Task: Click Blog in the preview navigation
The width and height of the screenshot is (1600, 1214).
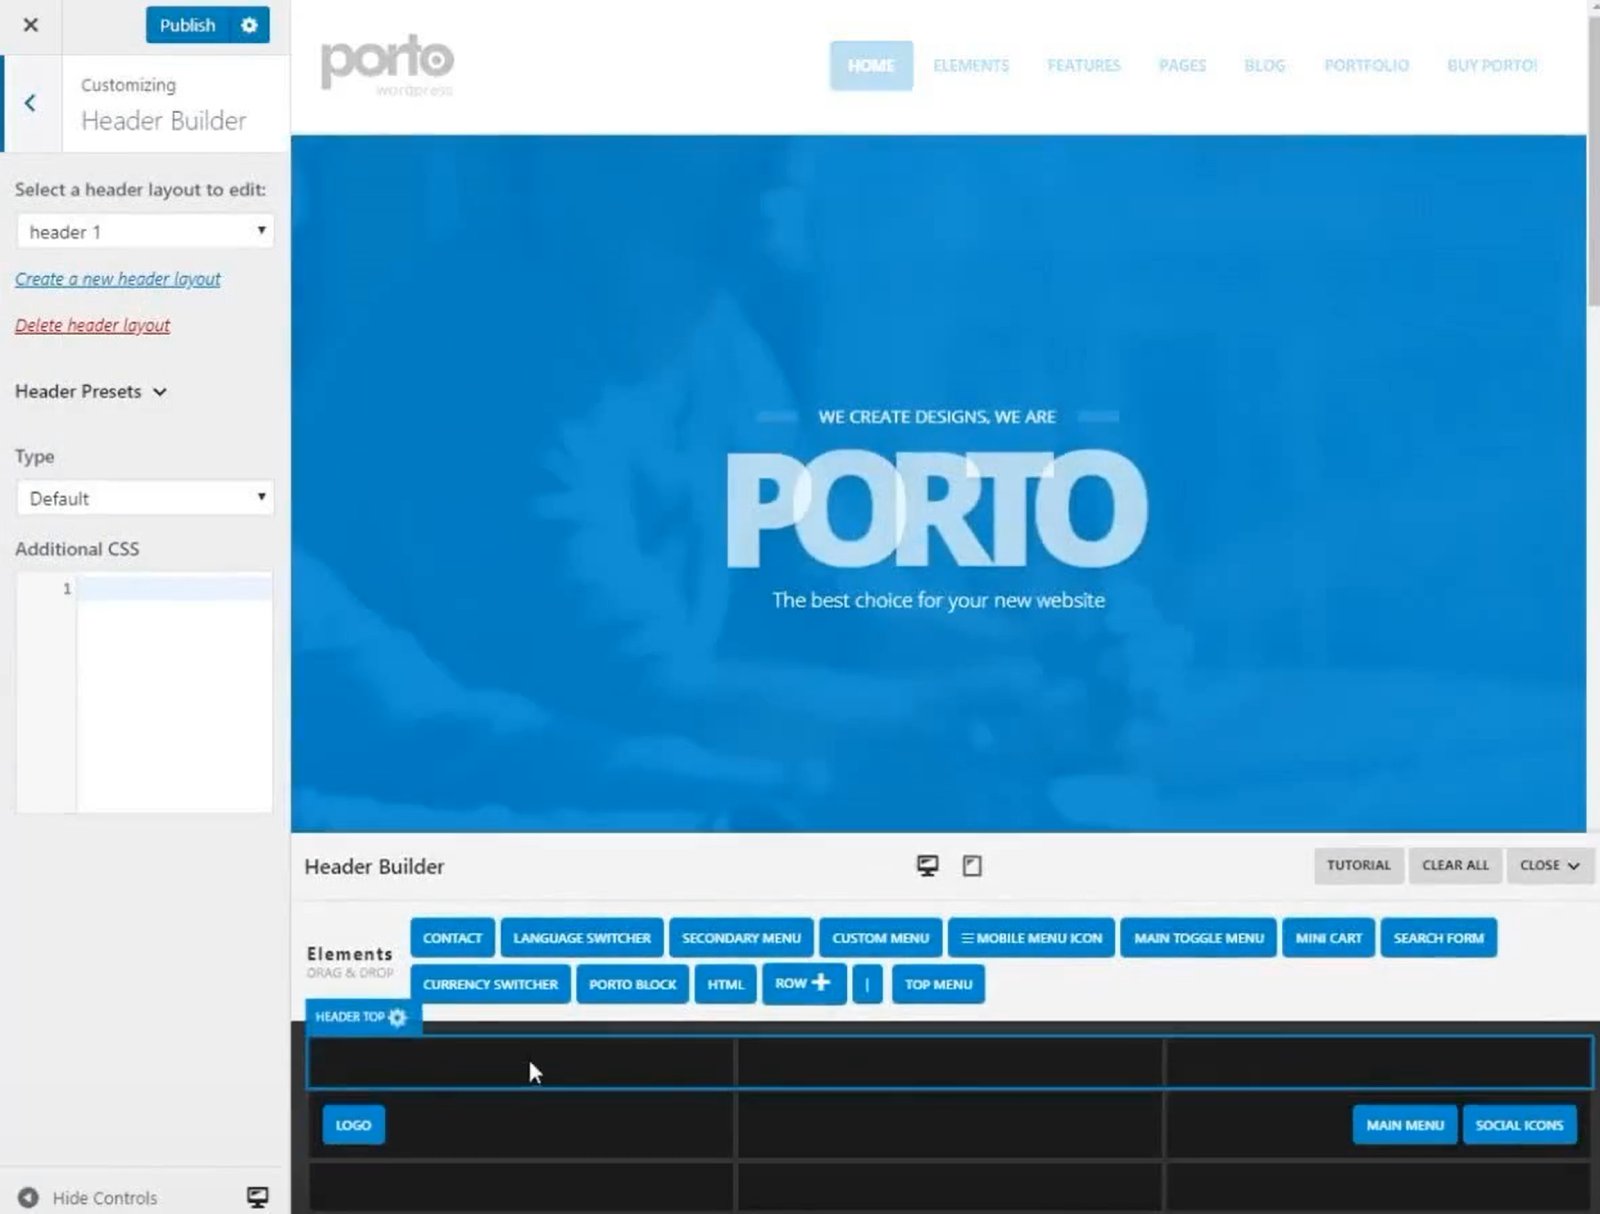Action: 1264,65
